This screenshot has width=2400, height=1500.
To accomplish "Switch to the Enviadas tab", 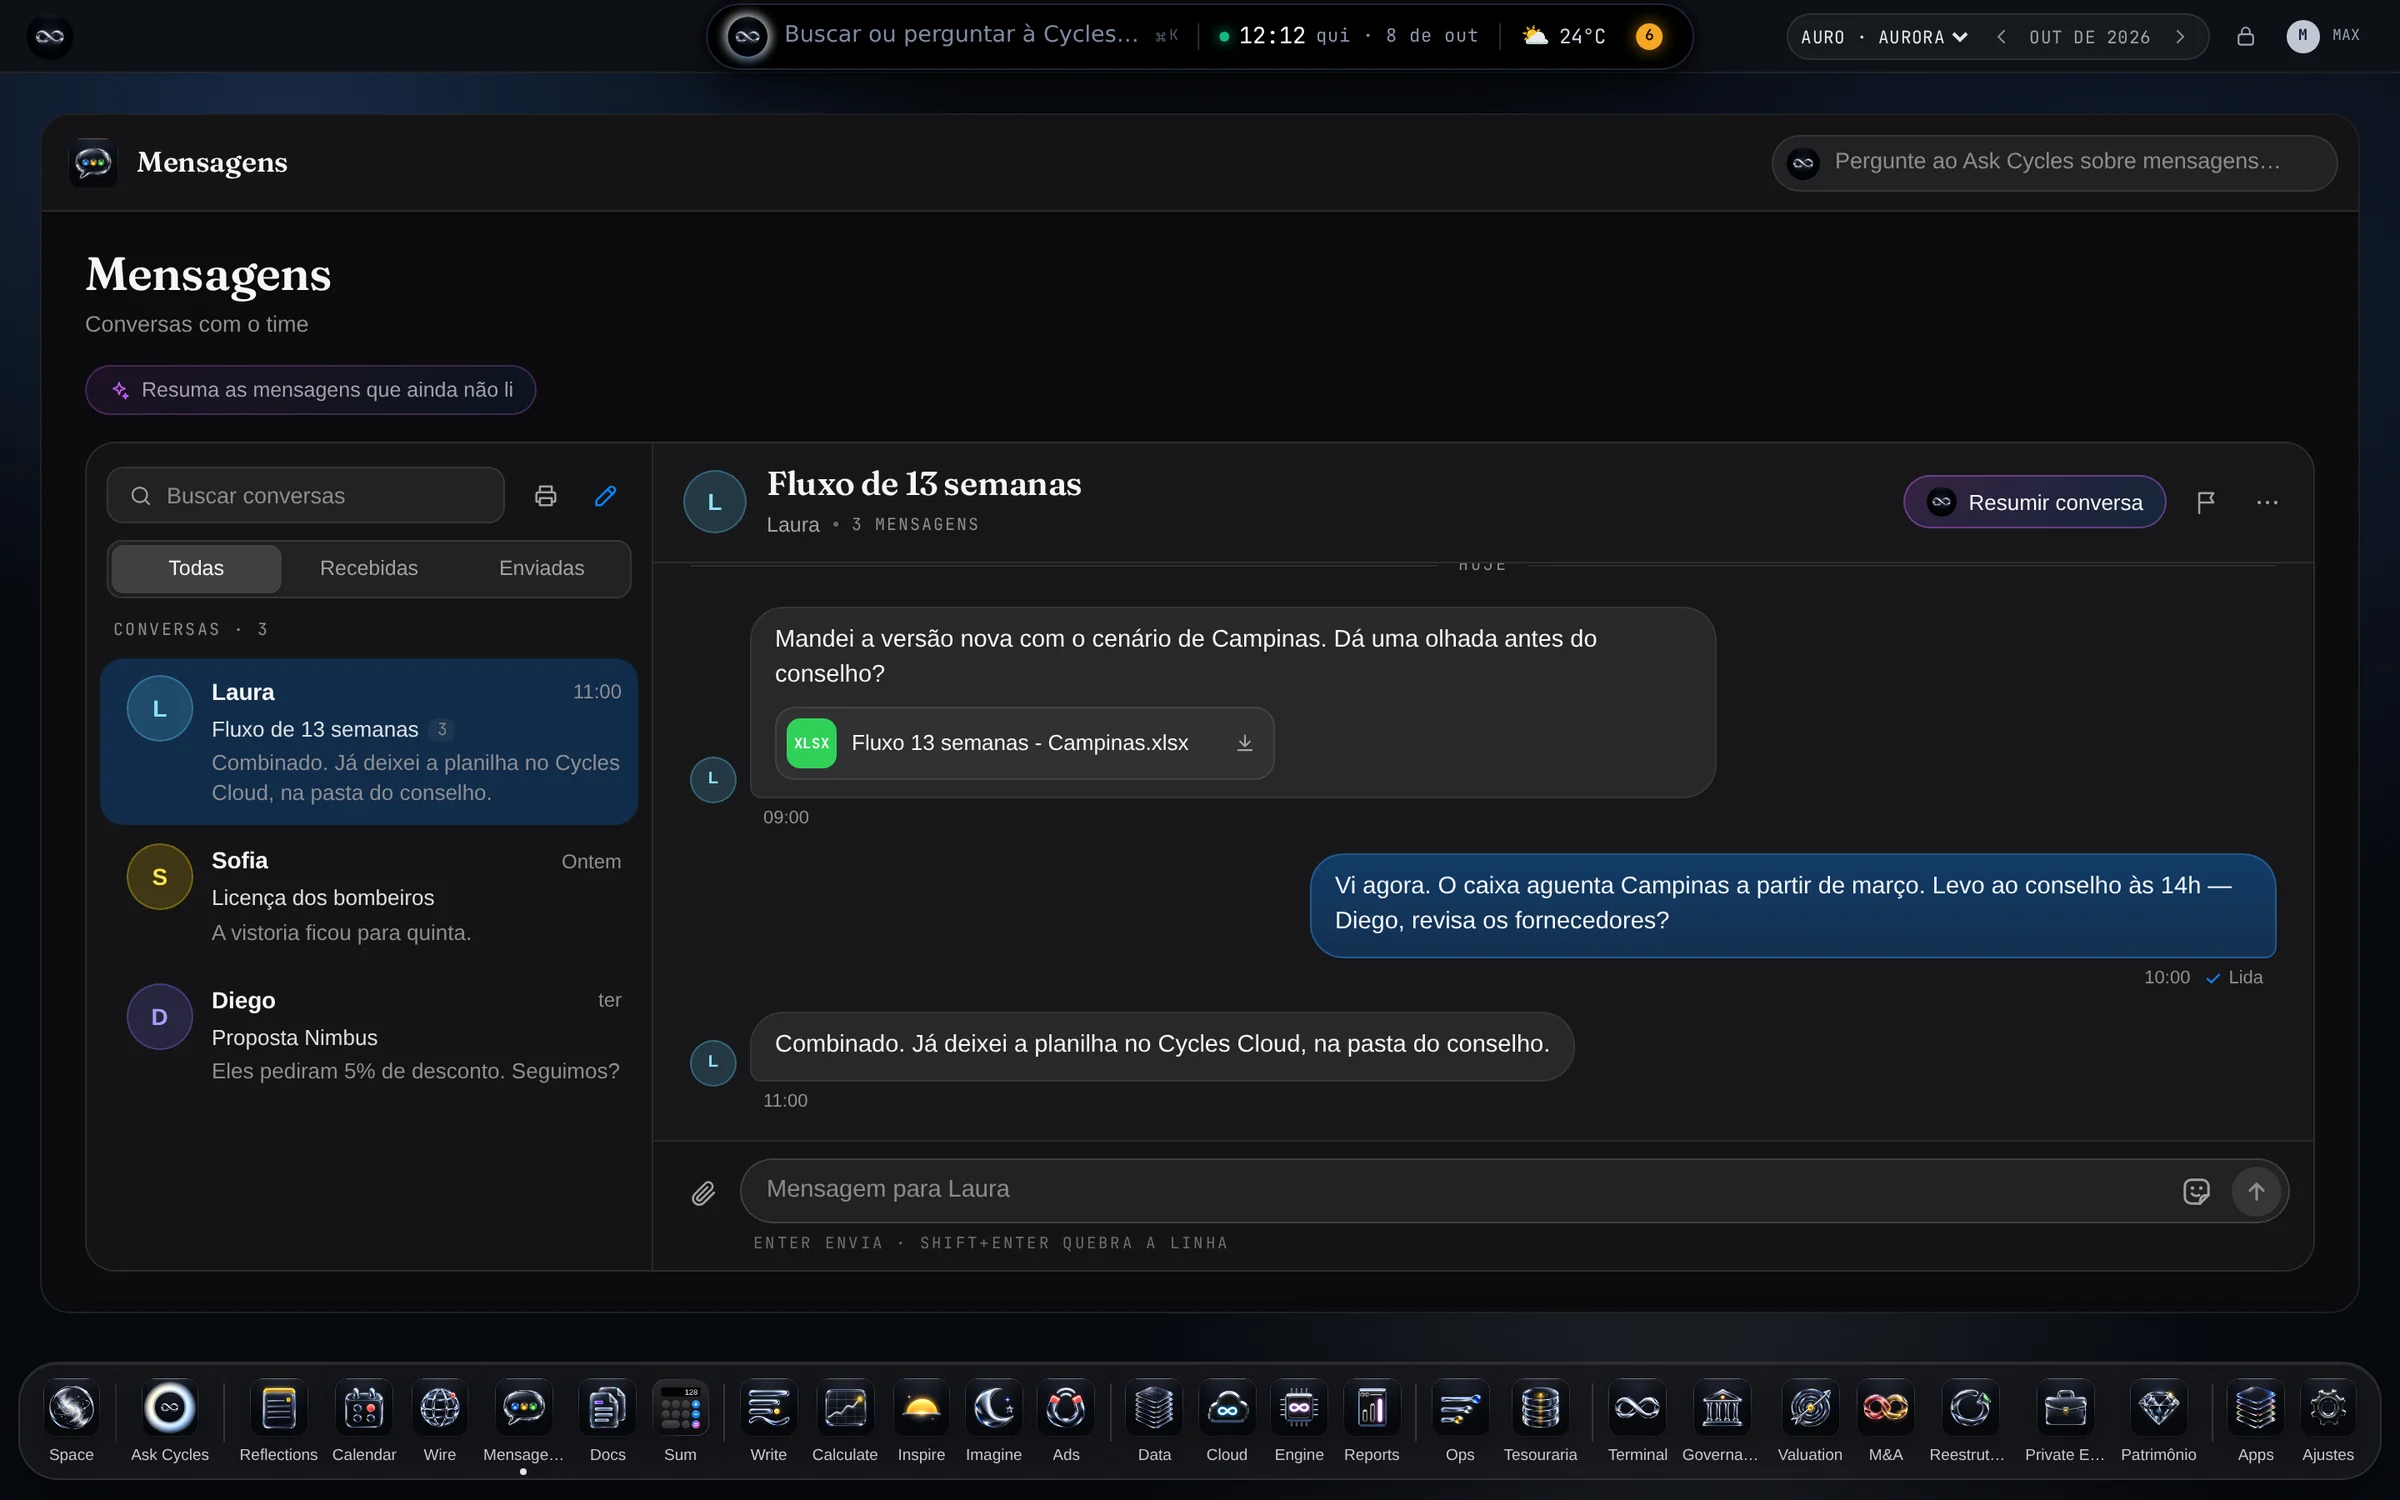I will click(x=541, y=568).
